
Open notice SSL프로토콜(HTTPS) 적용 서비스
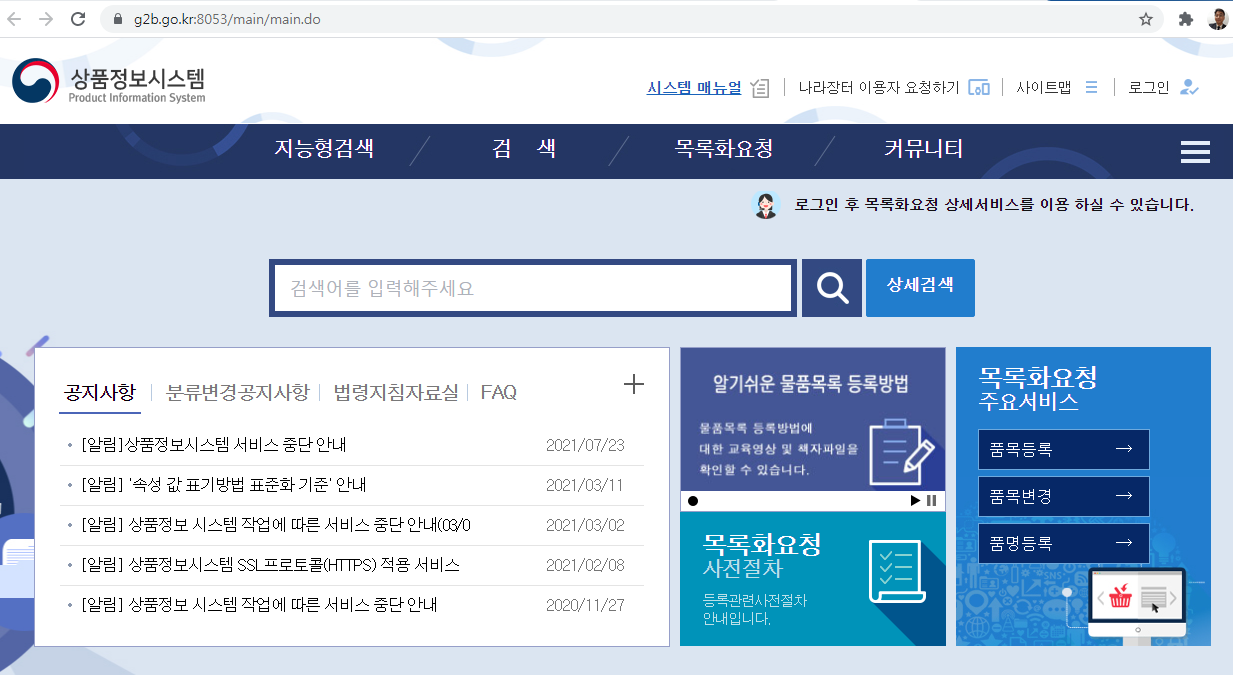270,565
